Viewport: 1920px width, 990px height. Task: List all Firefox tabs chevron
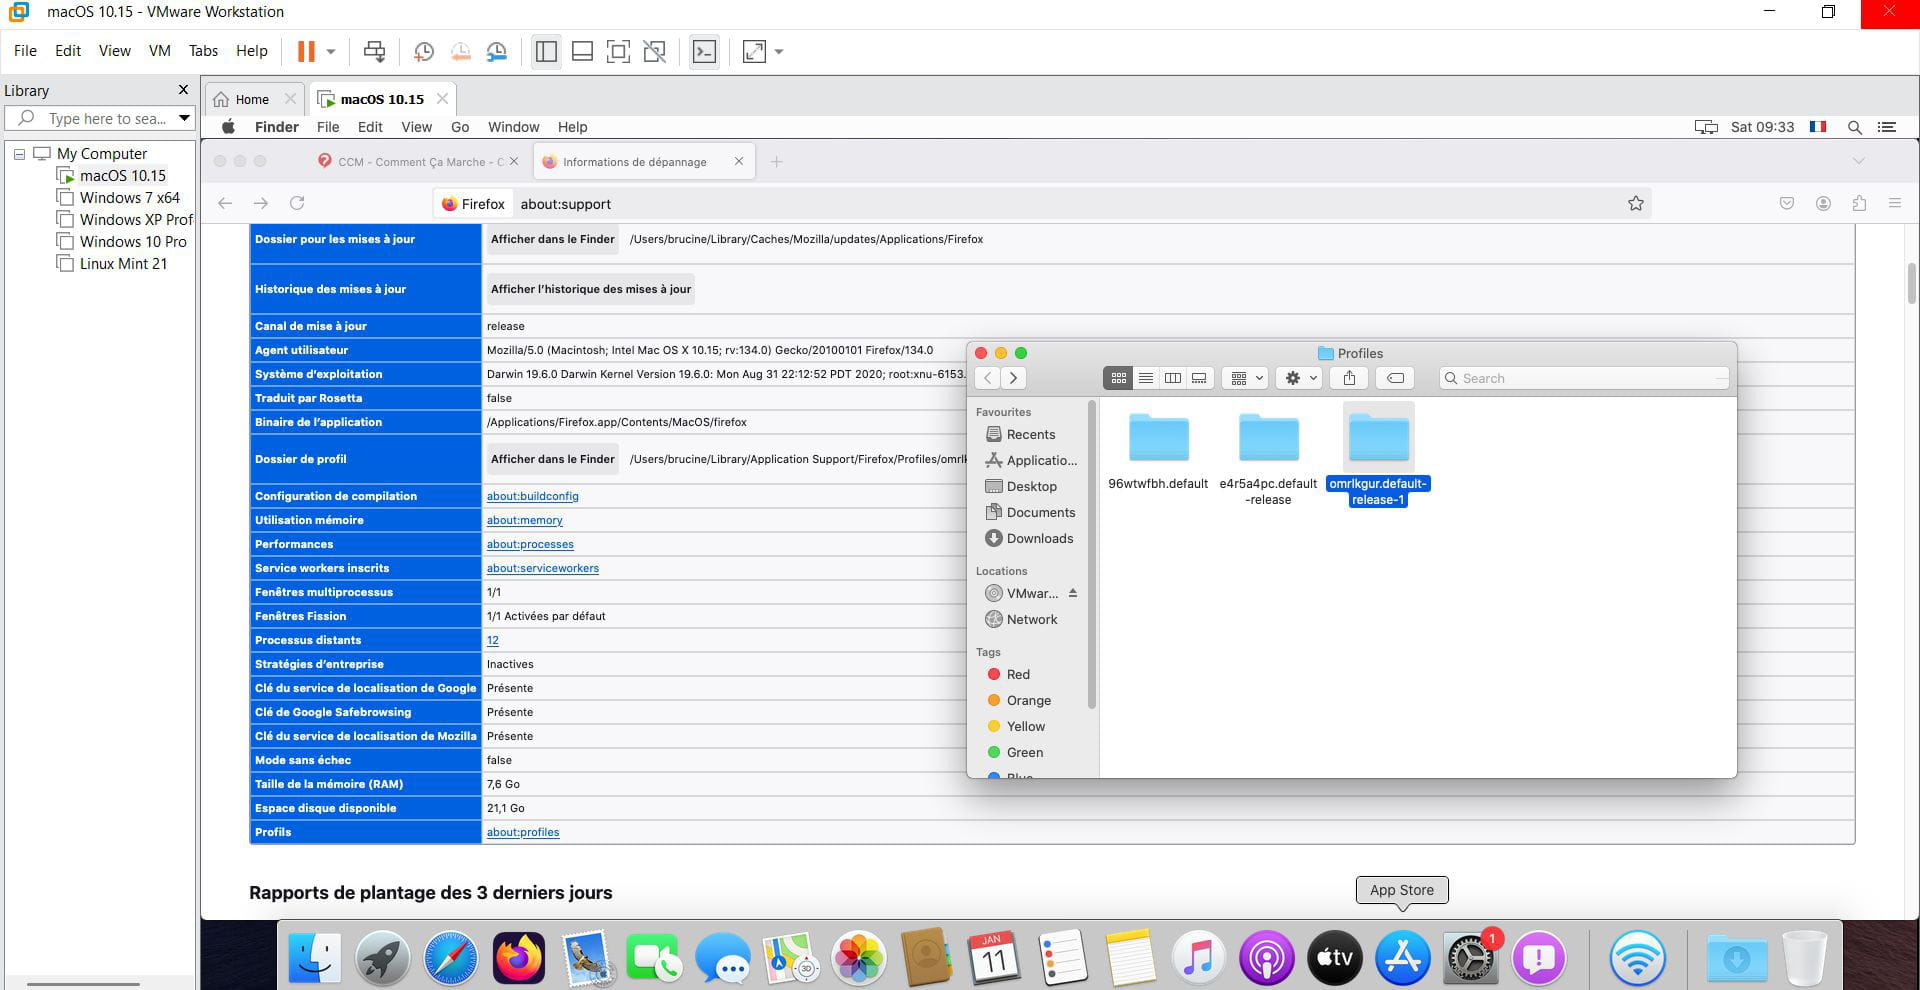coord(1859,161)
